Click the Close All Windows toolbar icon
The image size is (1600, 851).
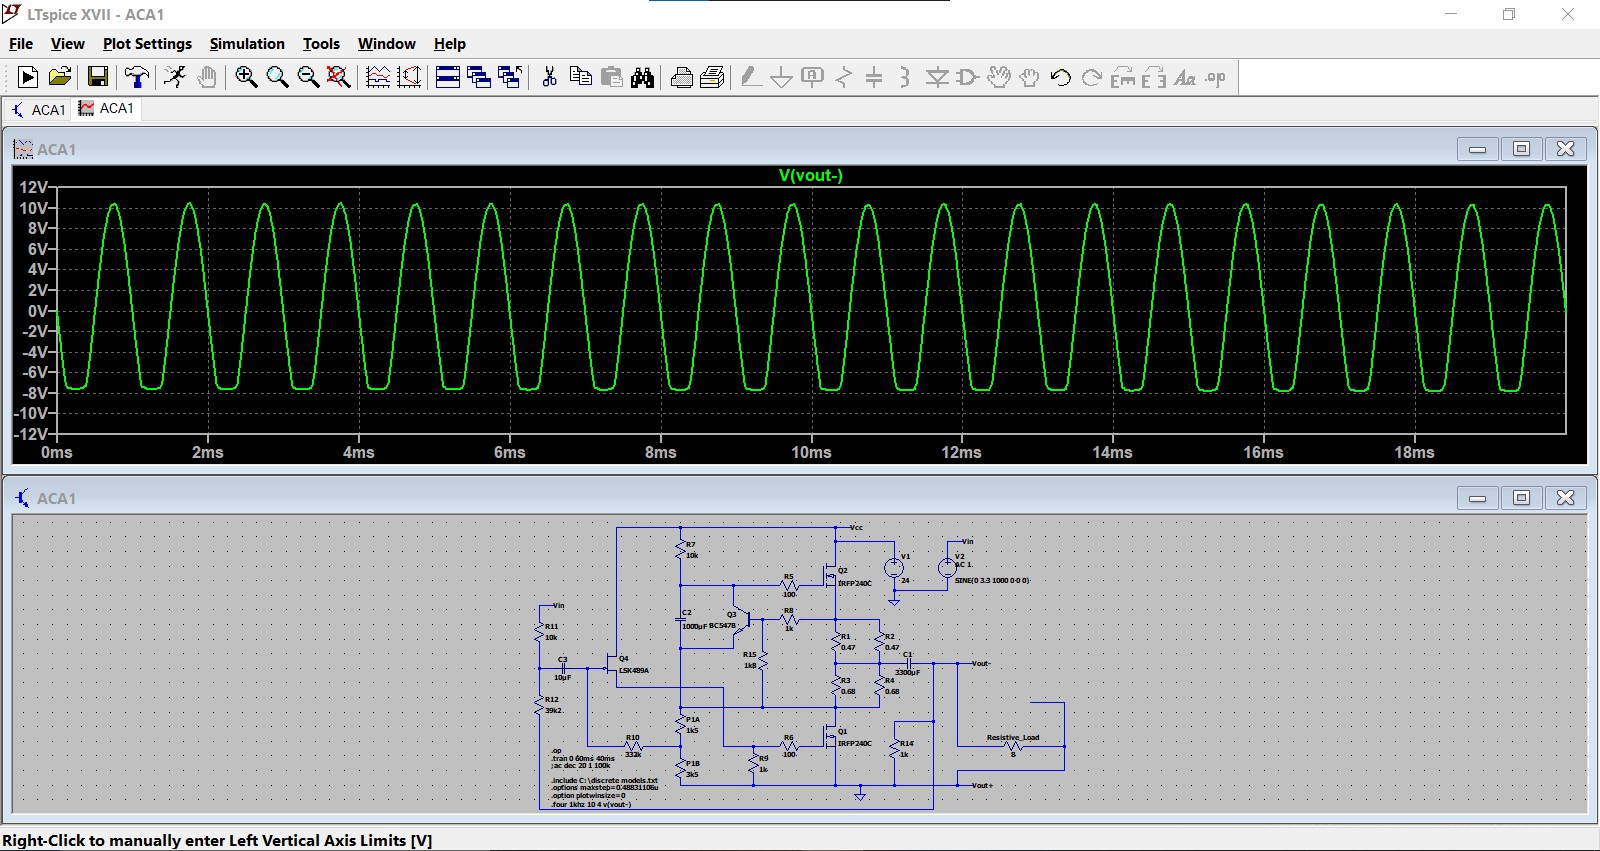tap(510, 77)
